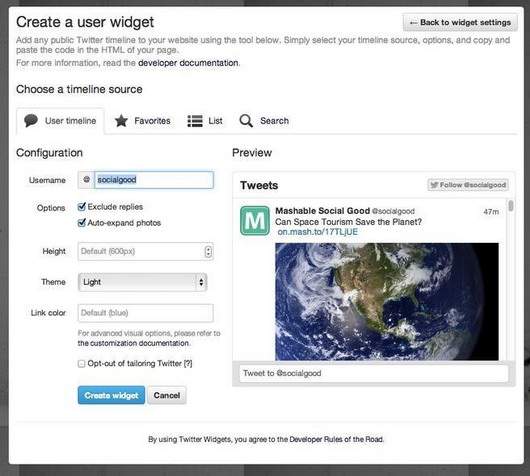530x476 pixels.
Task: Click Follow @socialgood button in preview
Action: pyautogui.click(x=468, y=185)
